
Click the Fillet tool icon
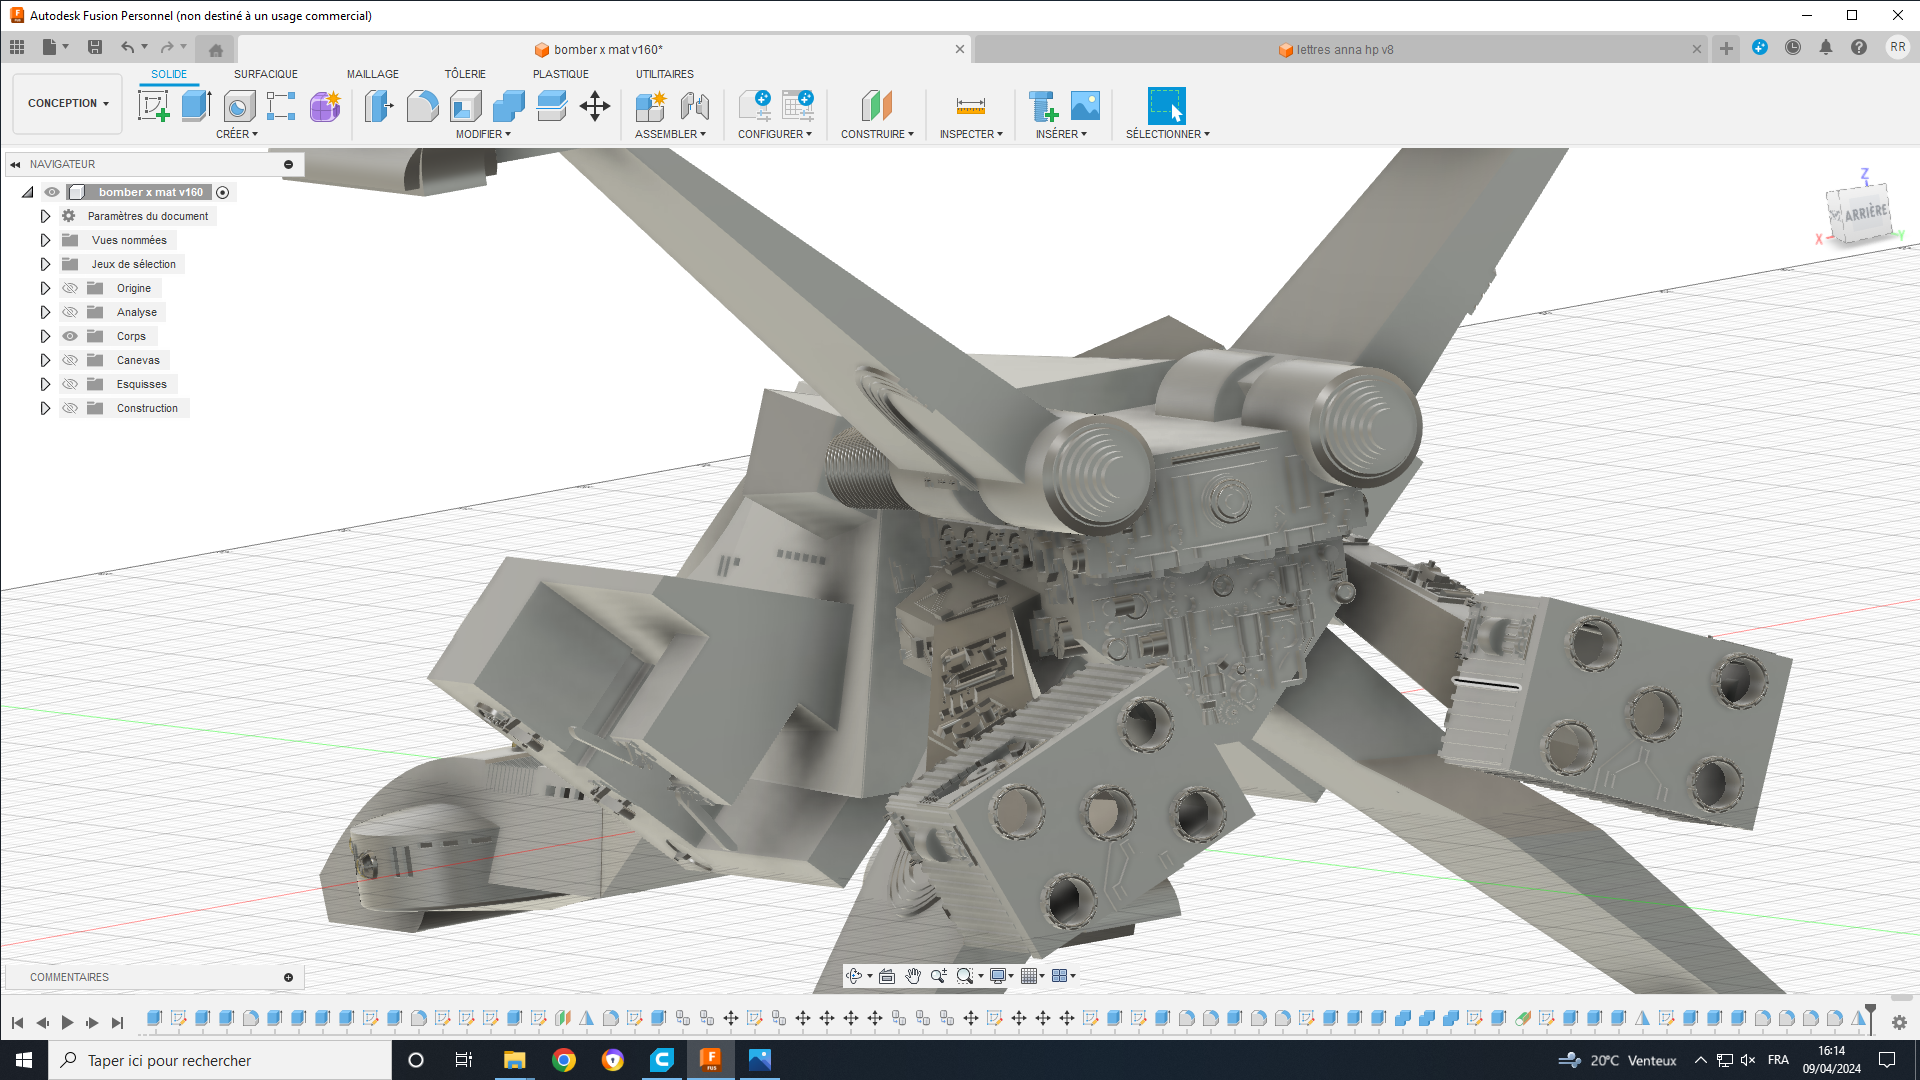point(422,106)
